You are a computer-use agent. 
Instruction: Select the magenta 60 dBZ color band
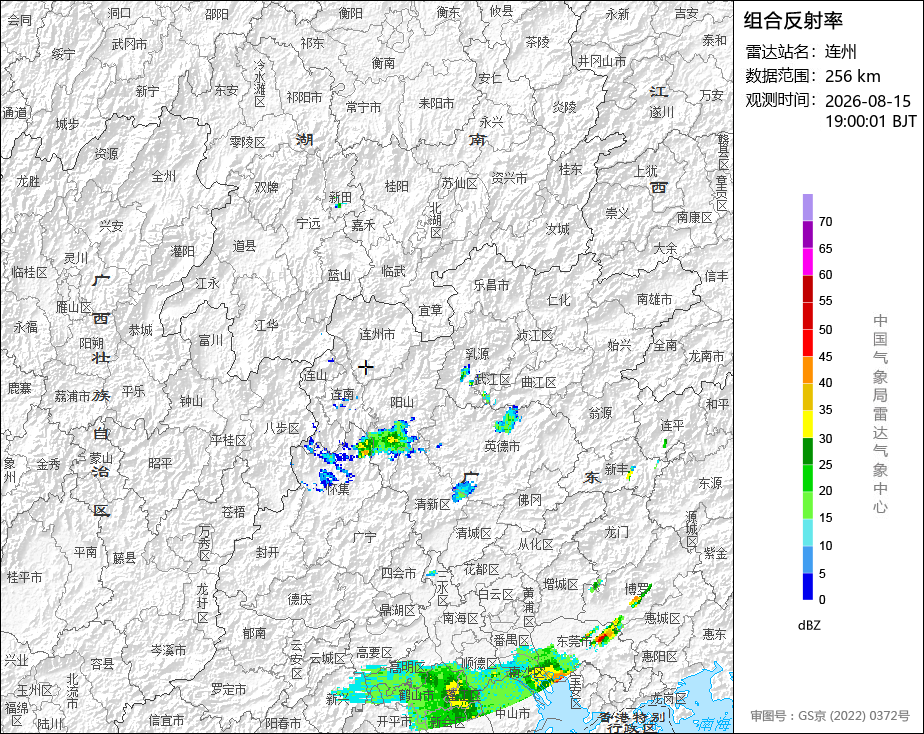pos(807,261)
